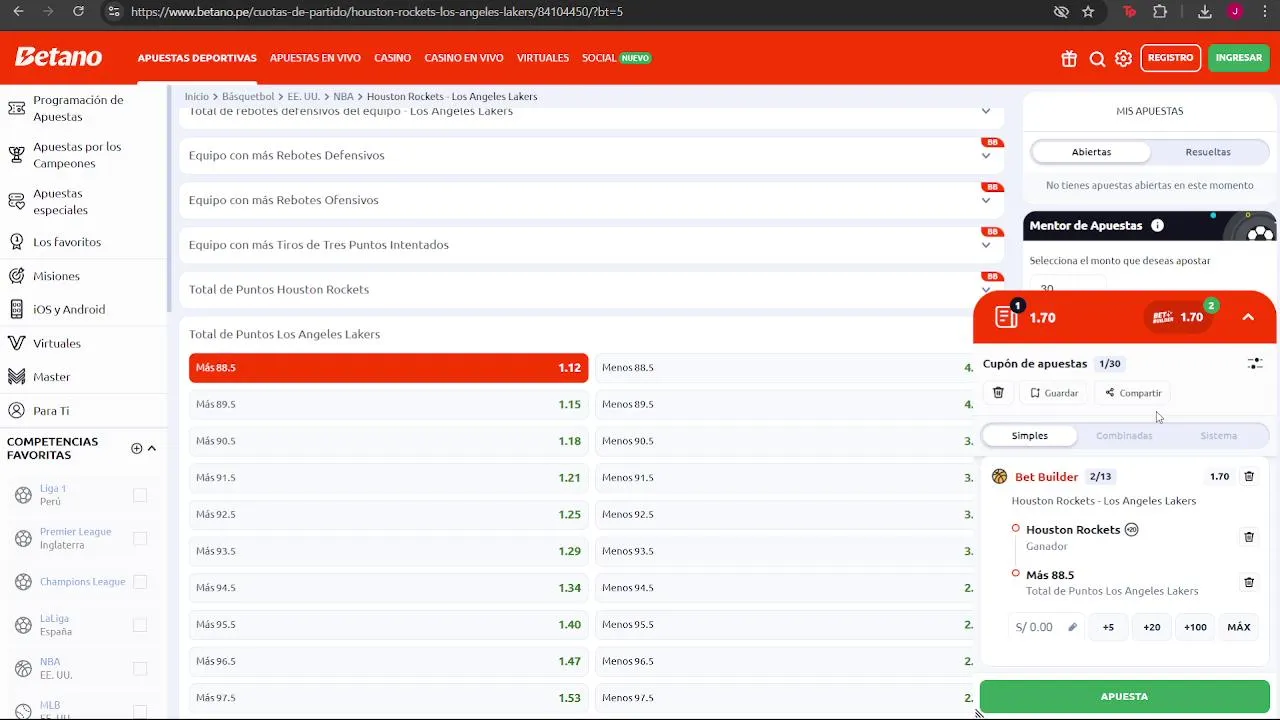Screen dimensions: 1280x720
Task: Toggle Abiertas in Mis Apuestas
Action: point(1091,152)
